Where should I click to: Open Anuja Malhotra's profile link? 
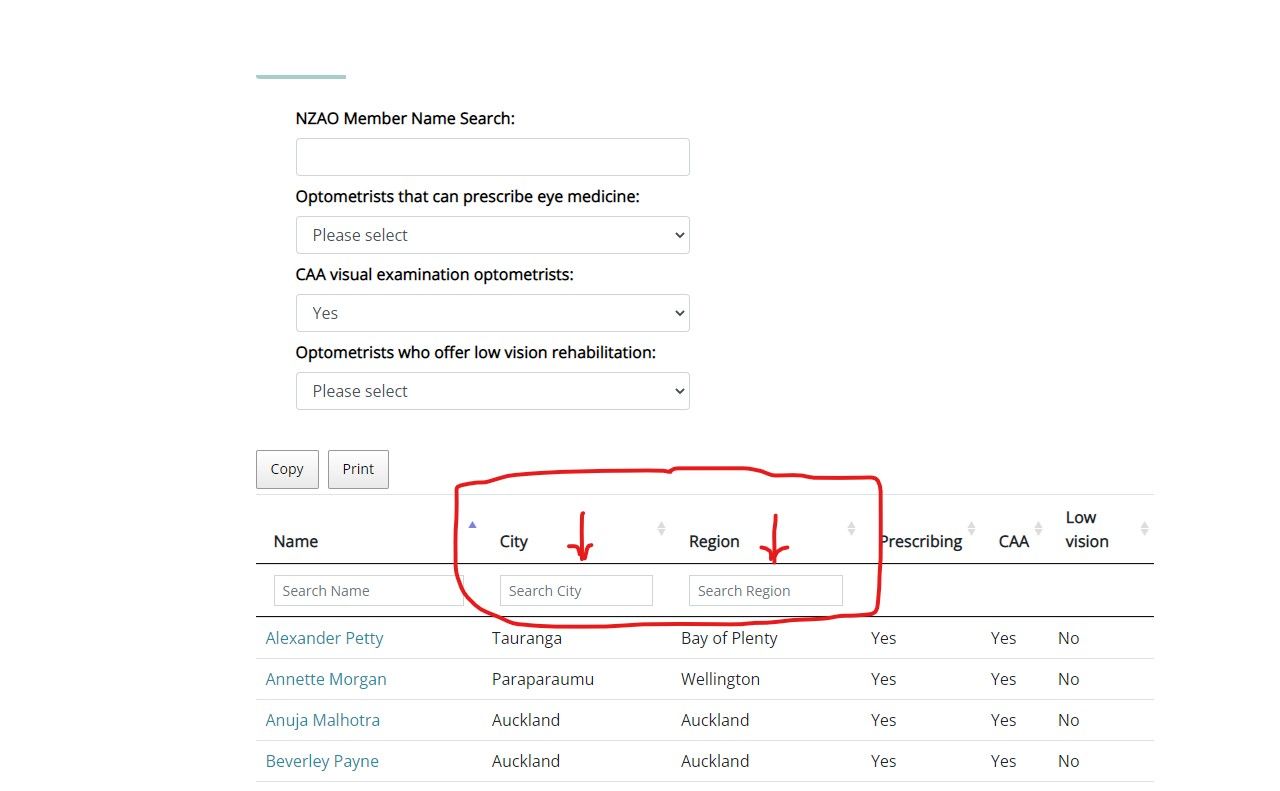coord(322,720)
